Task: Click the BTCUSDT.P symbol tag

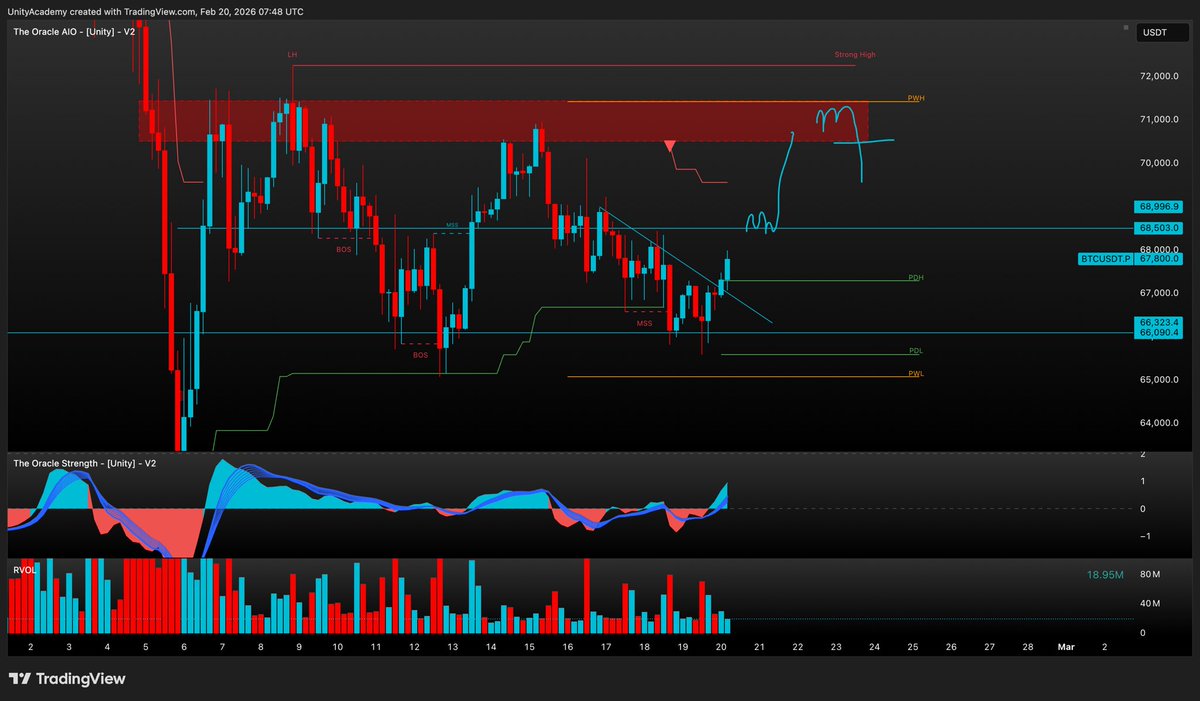Action: pyautogui.click(x=1105, y=258)
